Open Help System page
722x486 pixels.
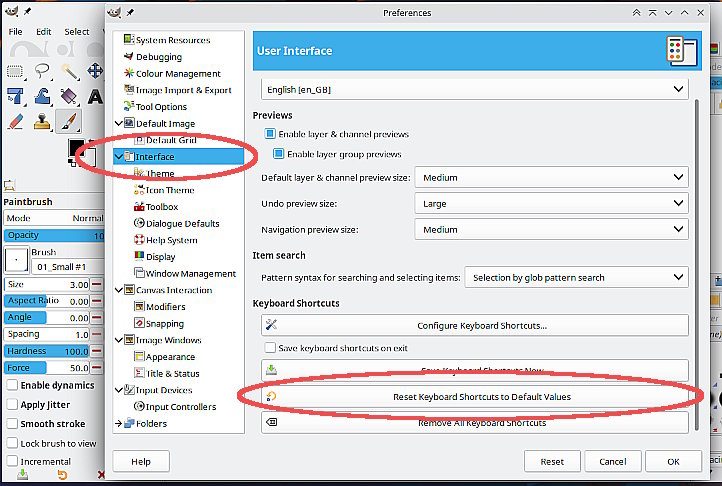tap(171, 240)
